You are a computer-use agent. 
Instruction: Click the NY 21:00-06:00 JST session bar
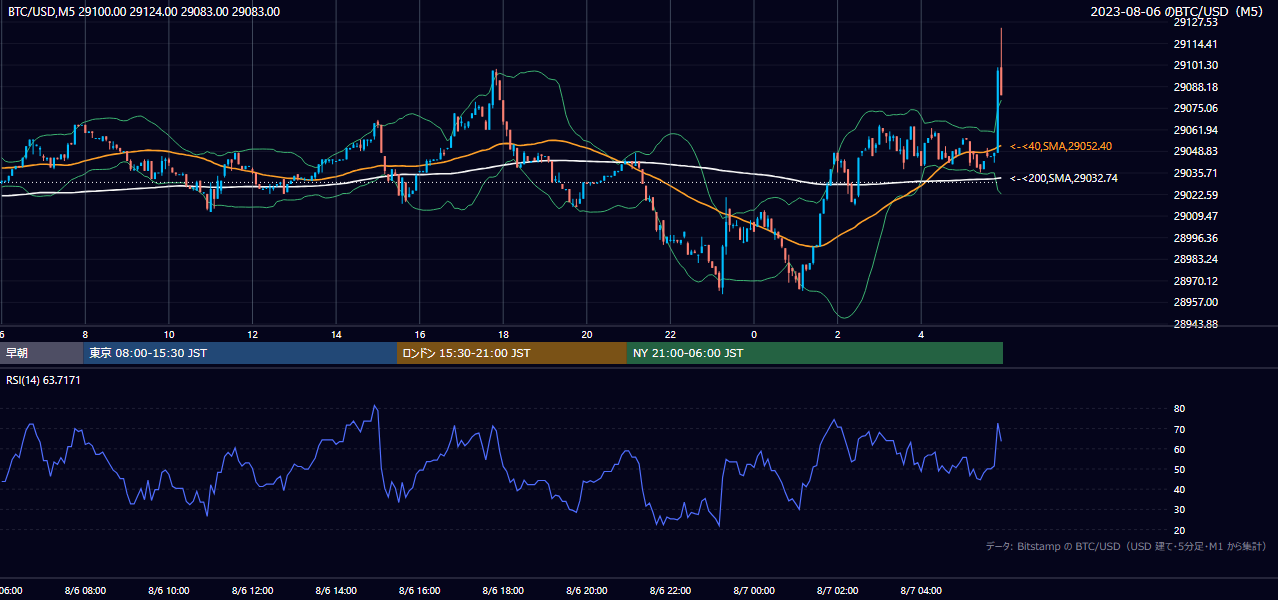tap(815, 353)
